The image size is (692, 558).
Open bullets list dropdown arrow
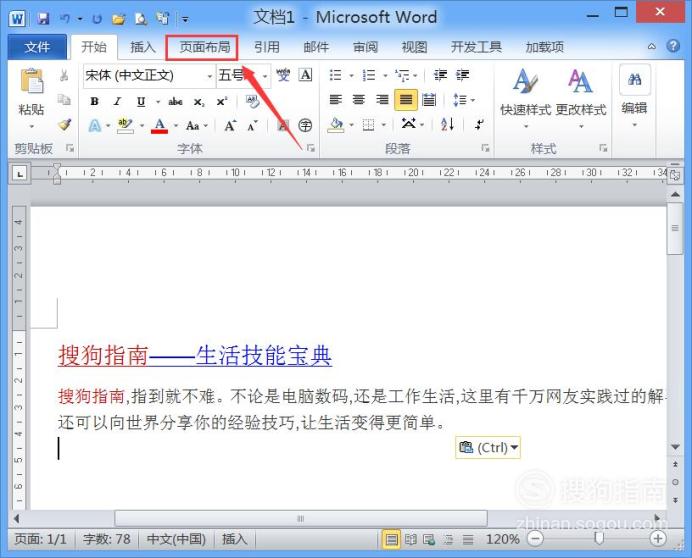[x=352, y=76]
